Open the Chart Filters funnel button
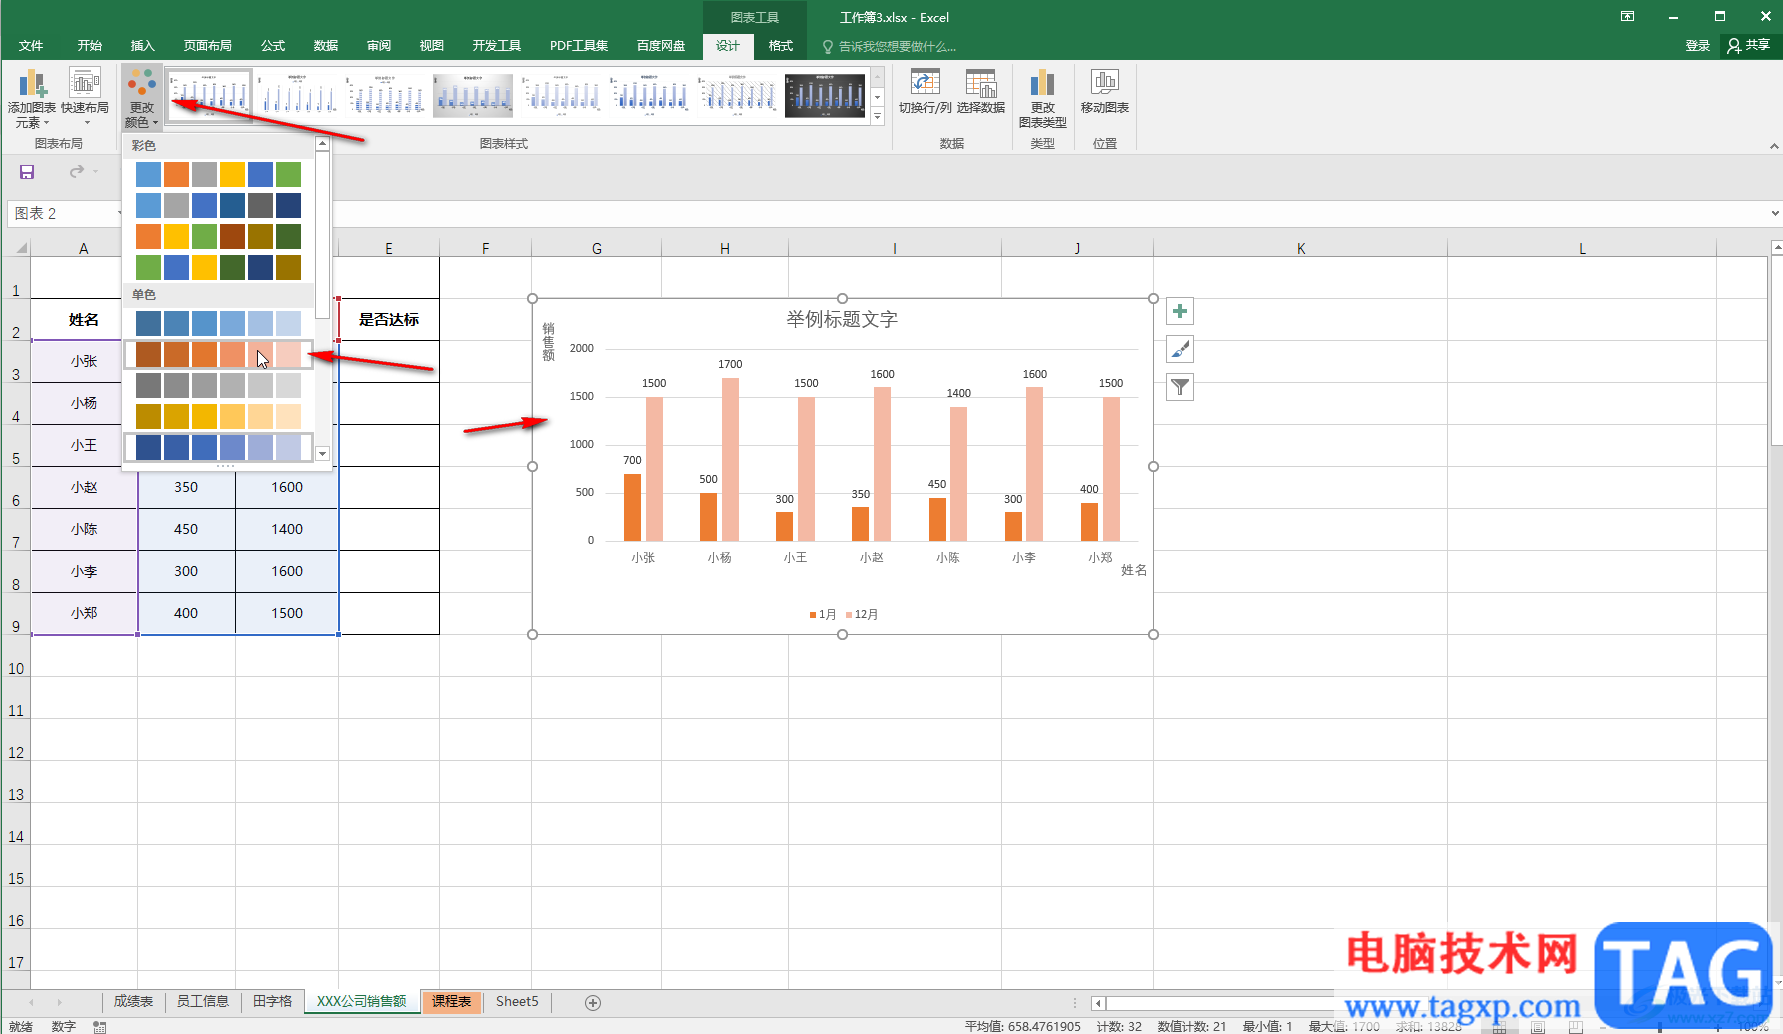The height and width of the screenshot is (1034, 1783). click(1180, 387)
